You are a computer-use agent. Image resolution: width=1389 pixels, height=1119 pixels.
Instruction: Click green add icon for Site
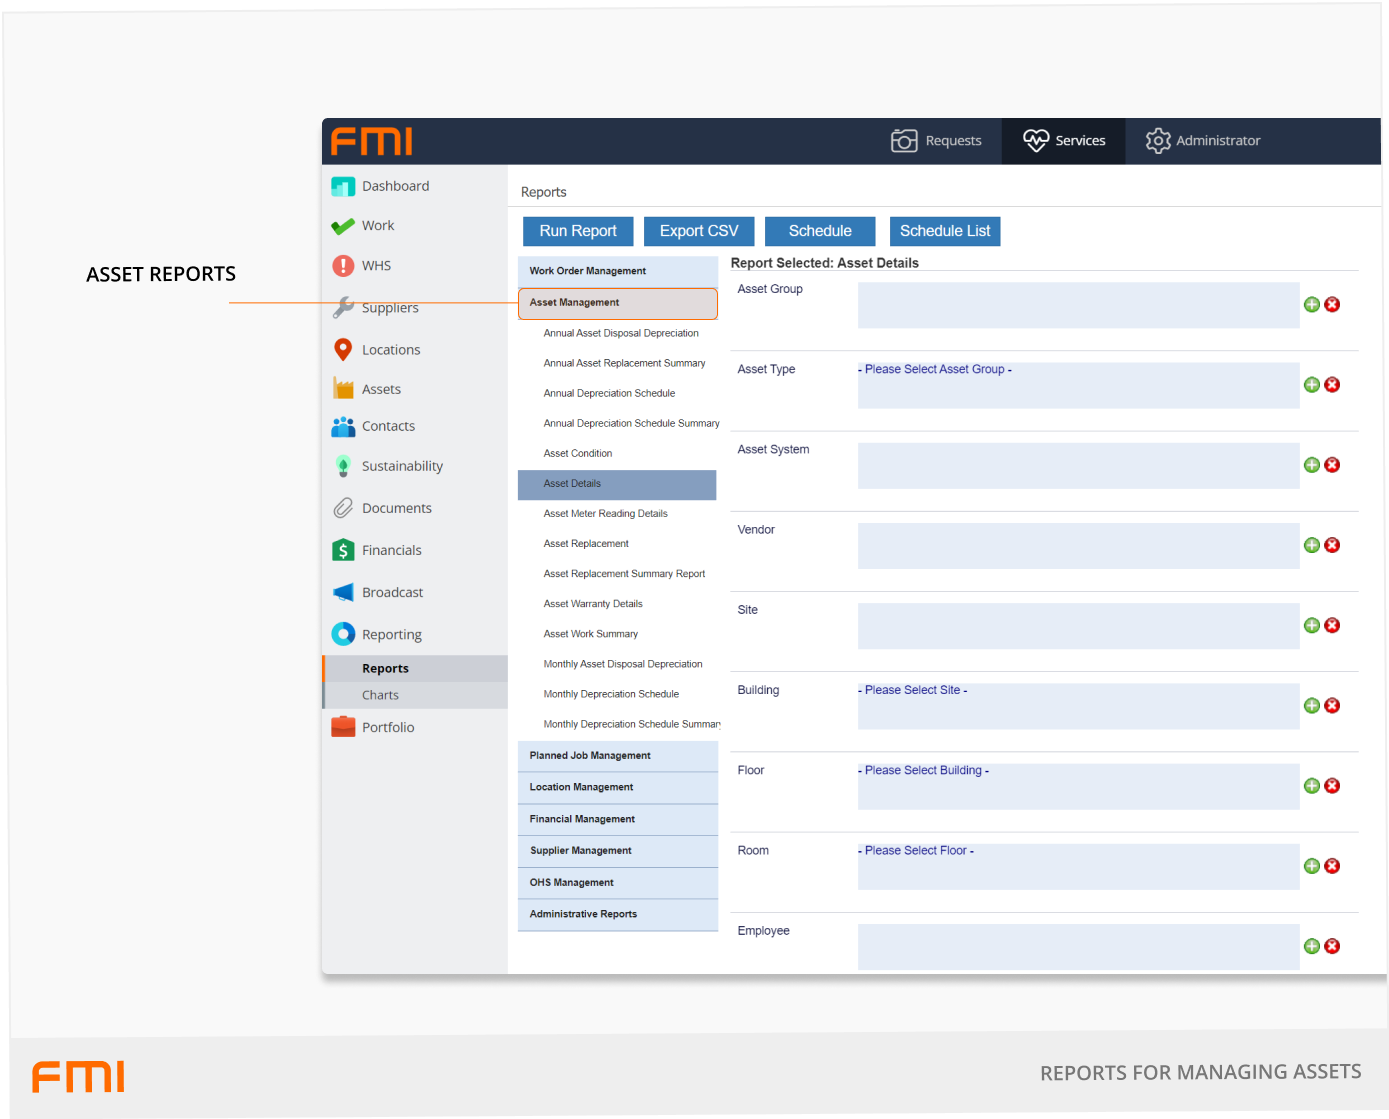1311,626
